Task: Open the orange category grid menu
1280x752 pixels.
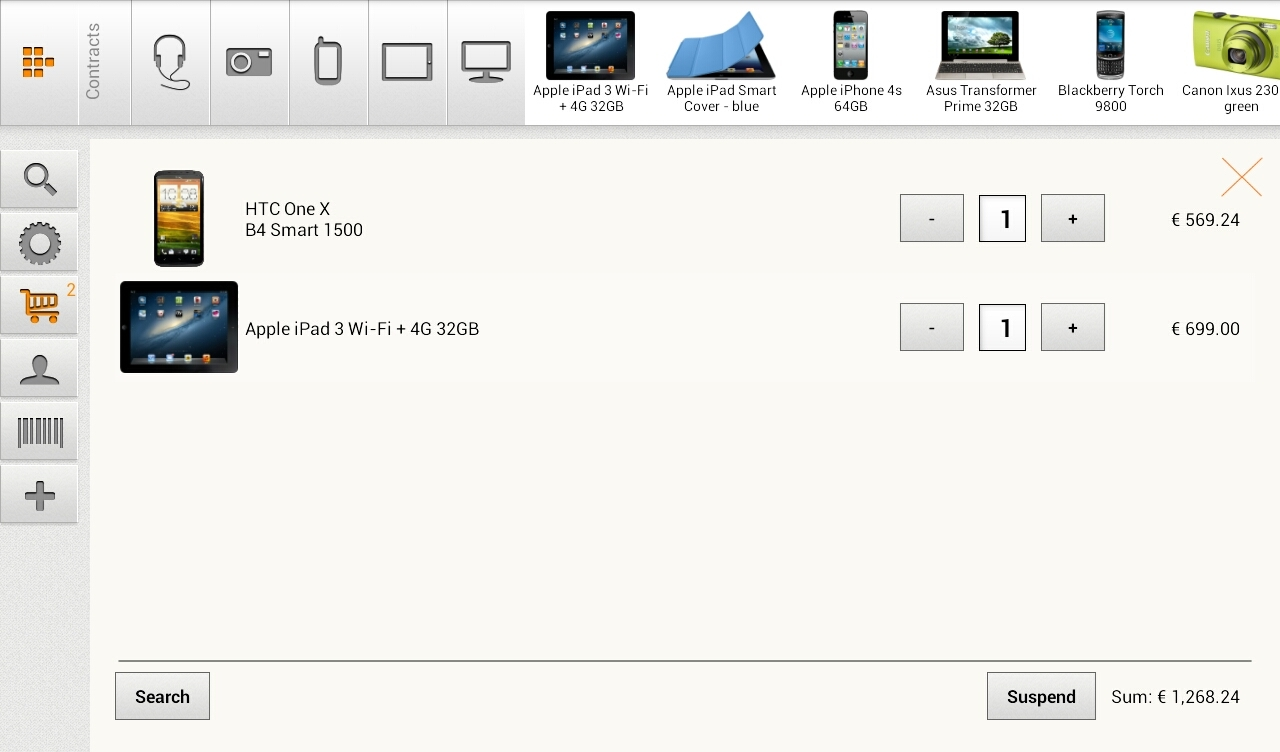Action: point(39,63)
